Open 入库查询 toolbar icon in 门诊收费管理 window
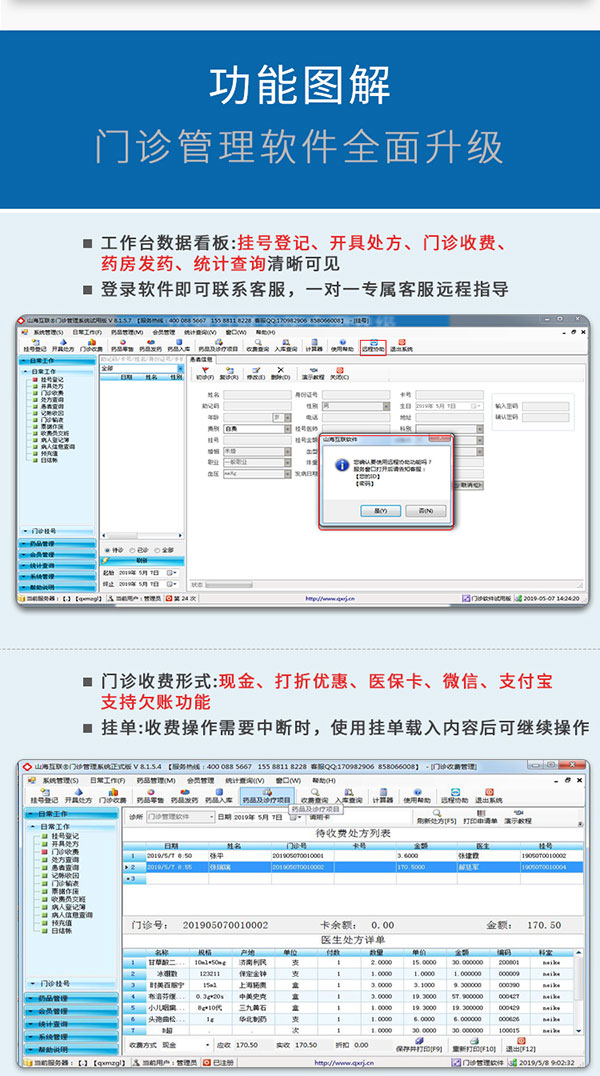Viewport: 600px width, 1076px height. 348,796
